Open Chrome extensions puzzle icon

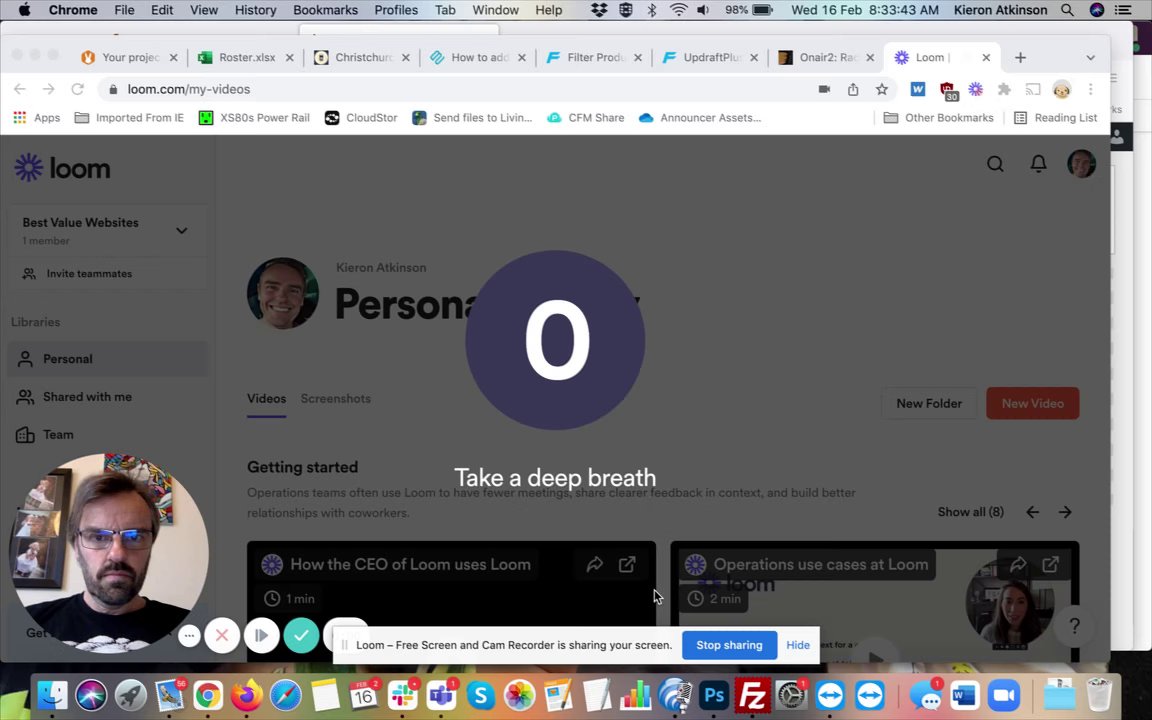tap(1004, 89)
